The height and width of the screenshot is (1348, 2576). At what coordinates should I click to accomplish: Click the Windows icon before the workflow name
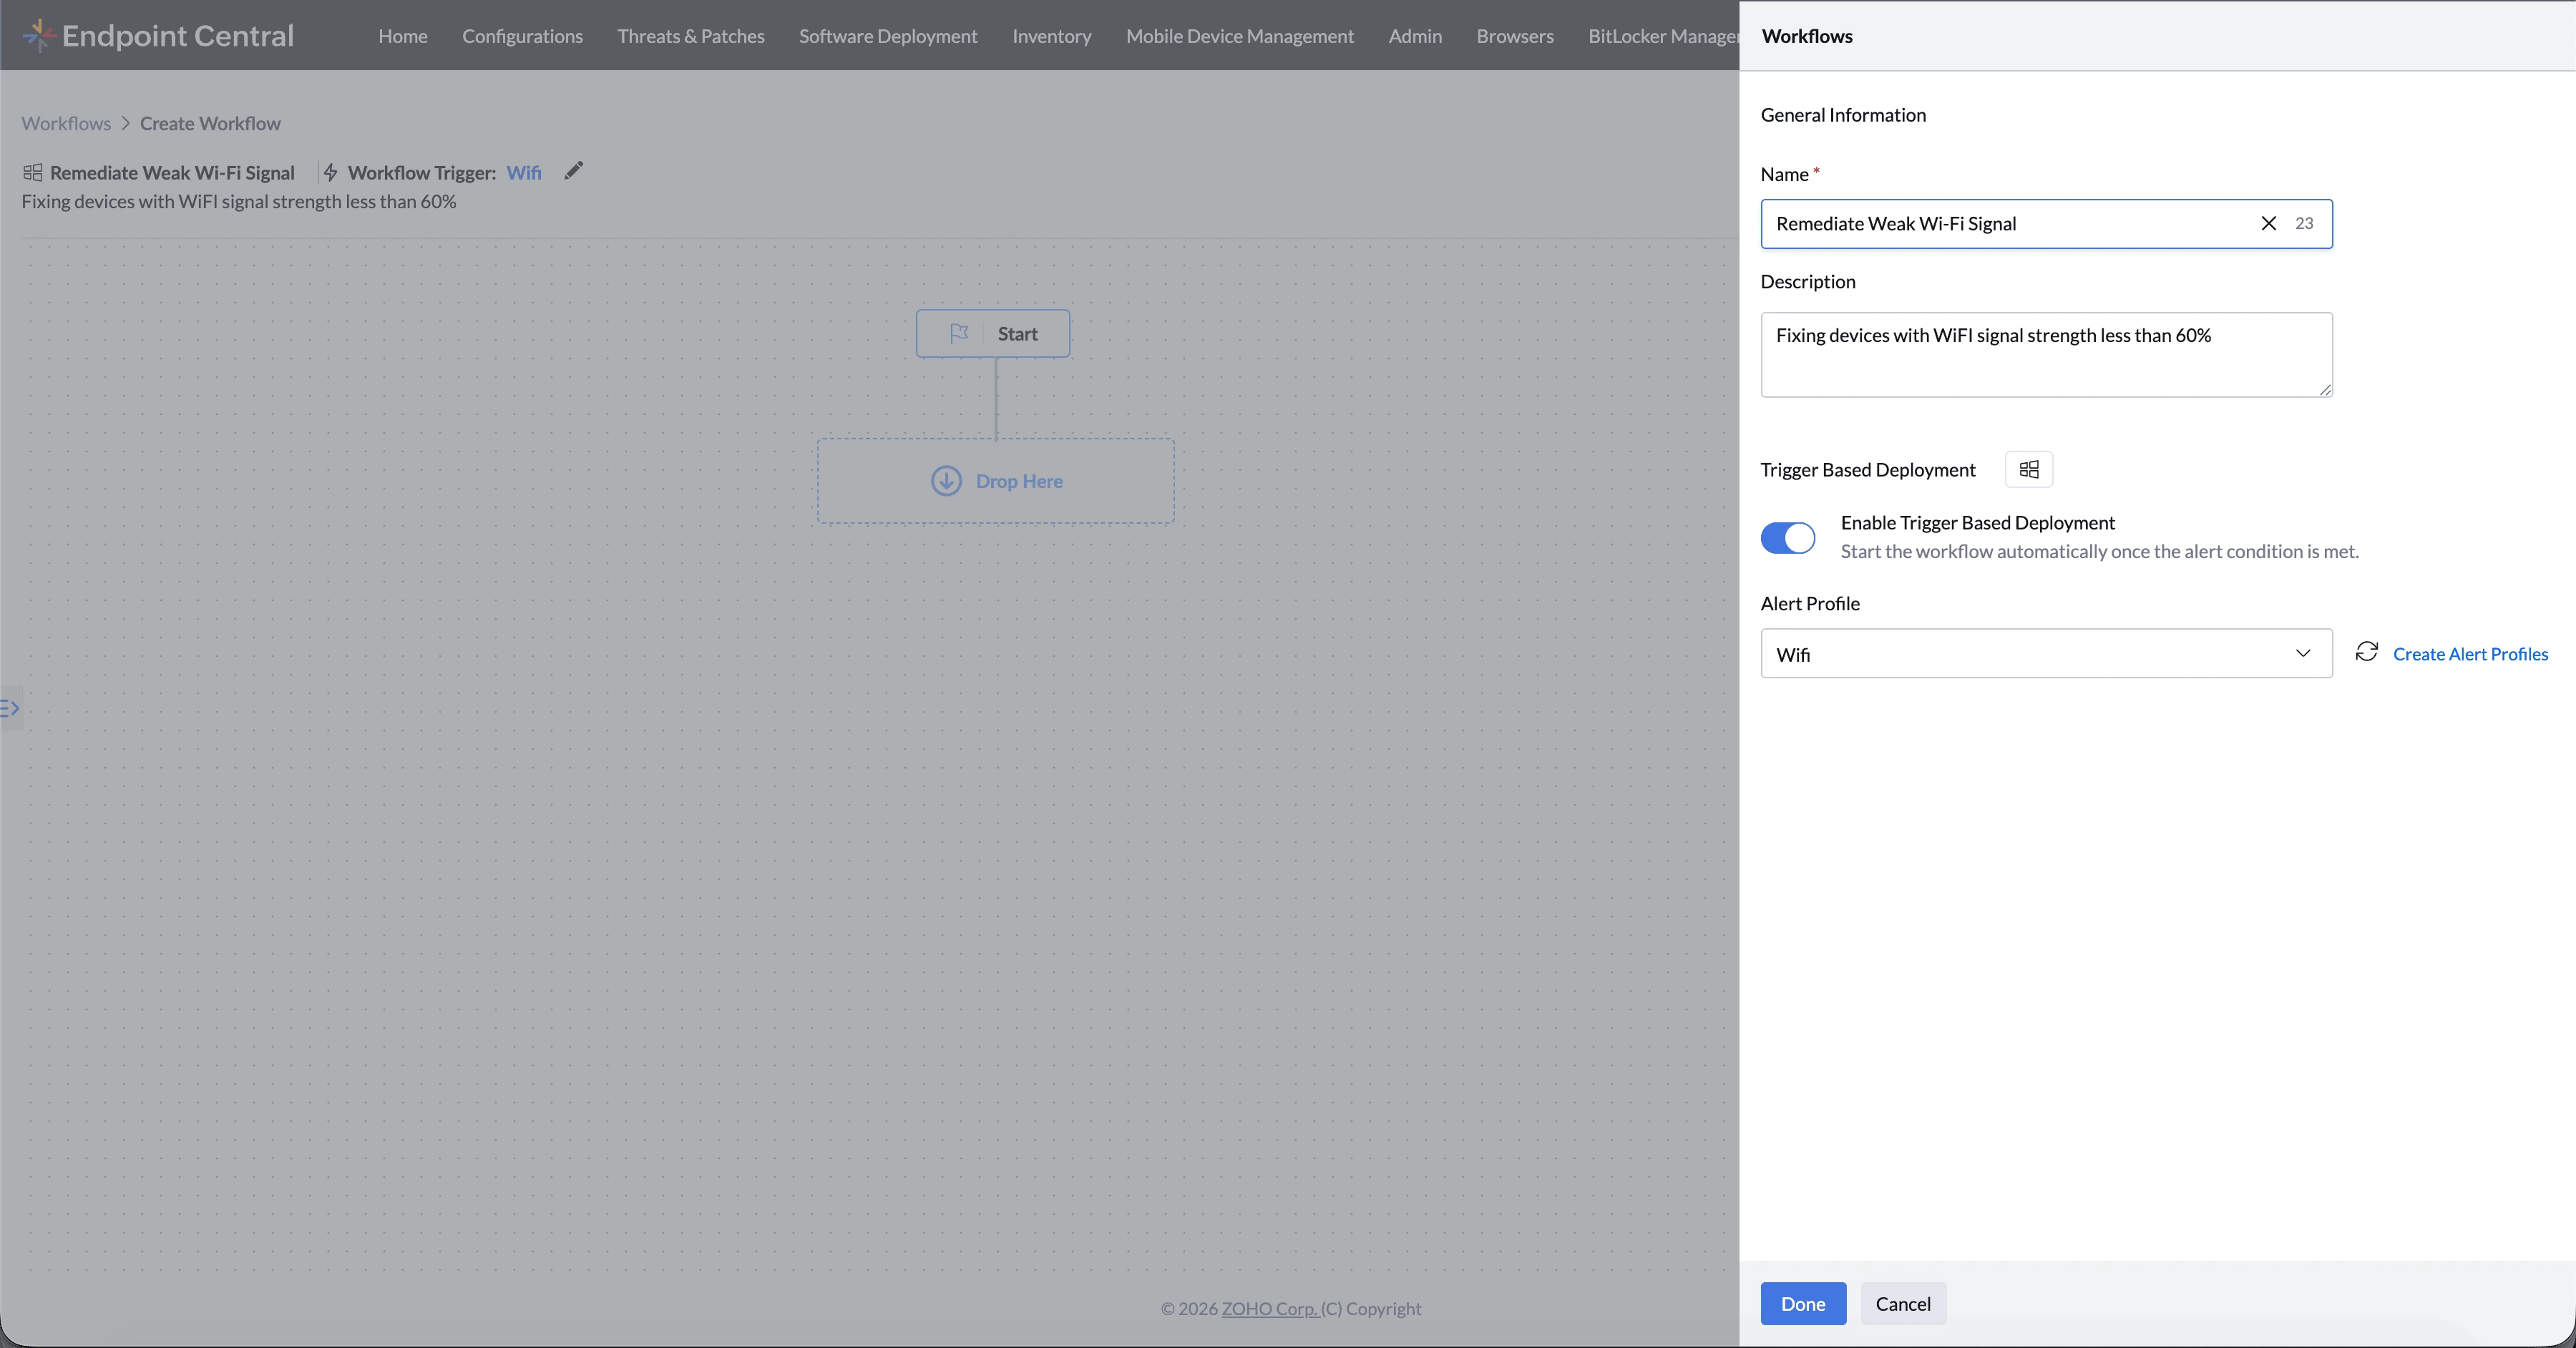(33, 172)
